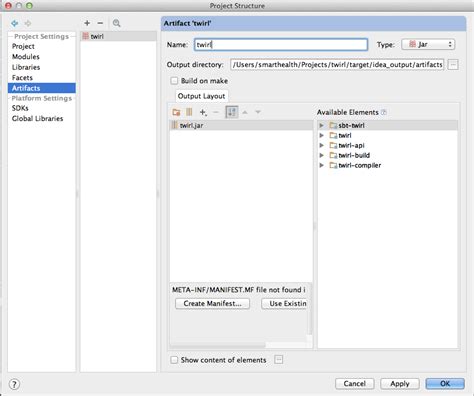
Task: Open Libraries settings page
Action: (26, 67)
